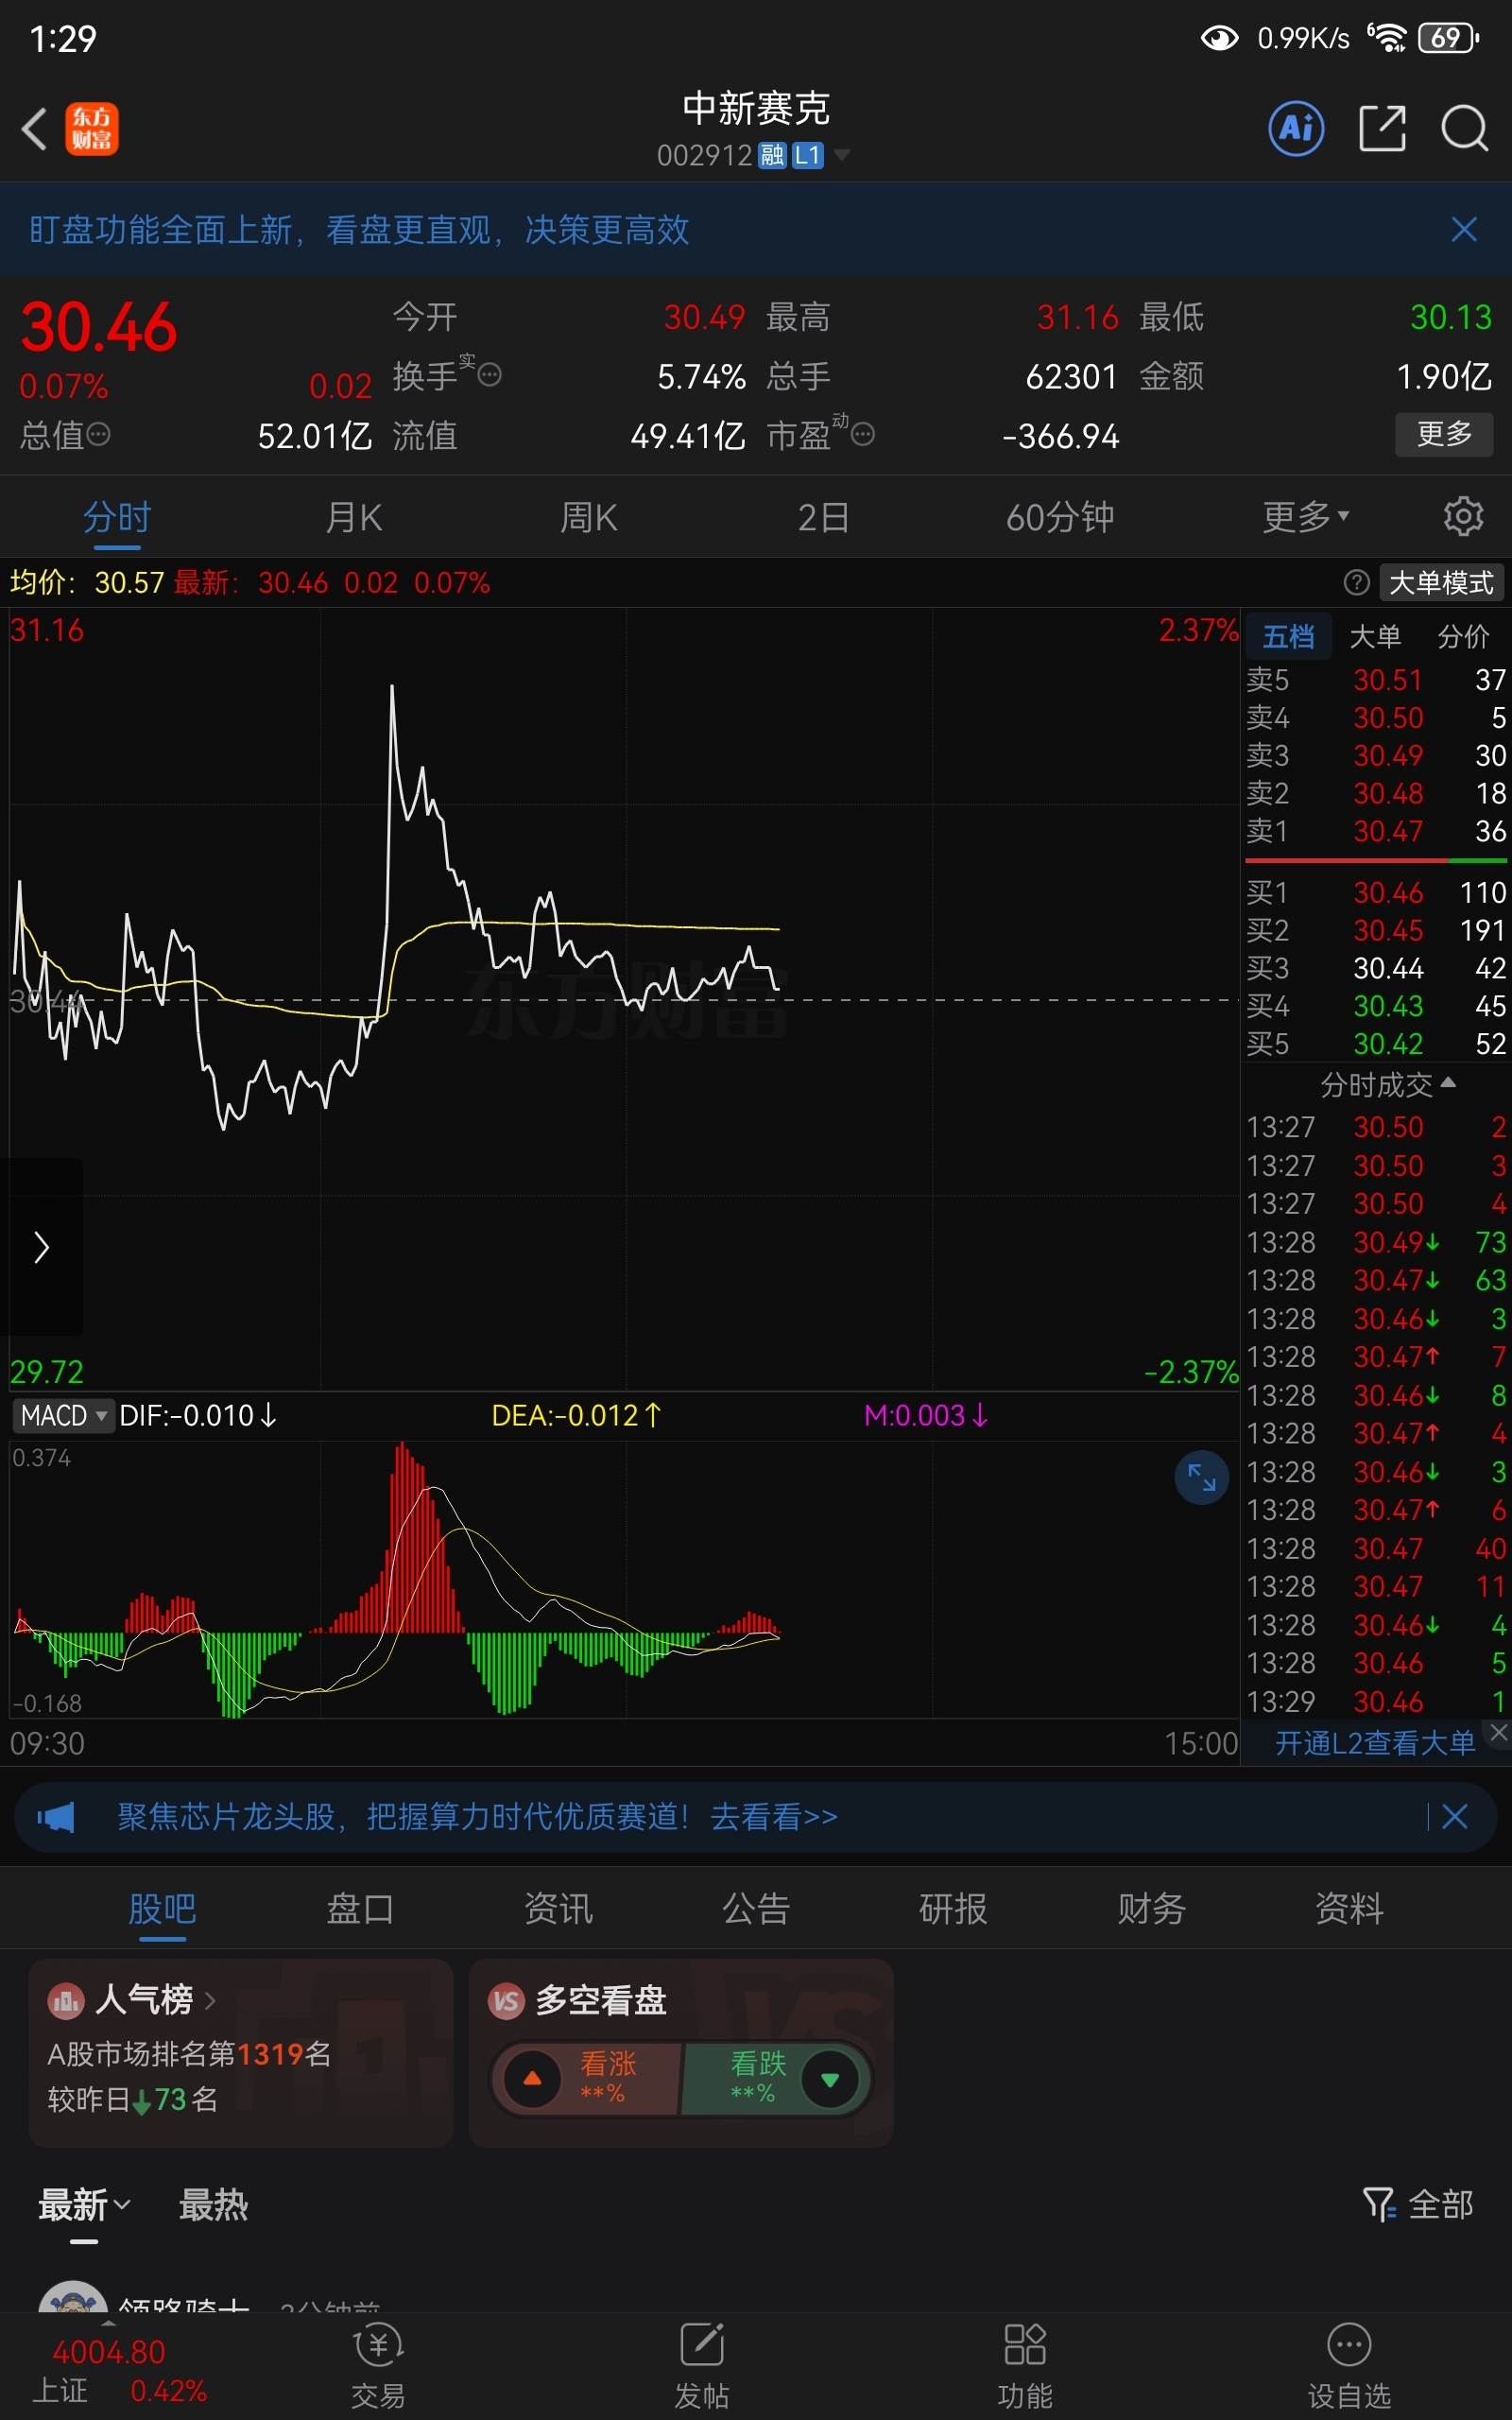
Task: Open the 研报 research tab
Action: click(x=953, y=1908)
